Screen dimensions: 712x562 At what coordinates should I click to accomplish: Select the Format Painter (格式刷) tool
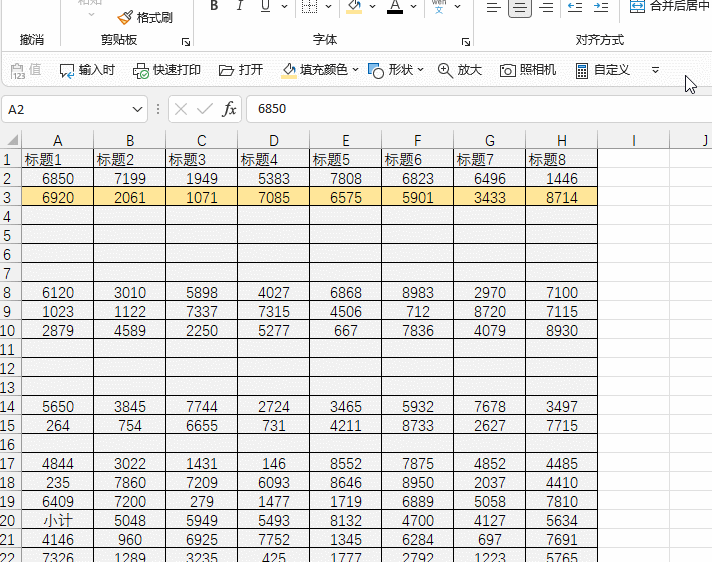pos(145,18)
